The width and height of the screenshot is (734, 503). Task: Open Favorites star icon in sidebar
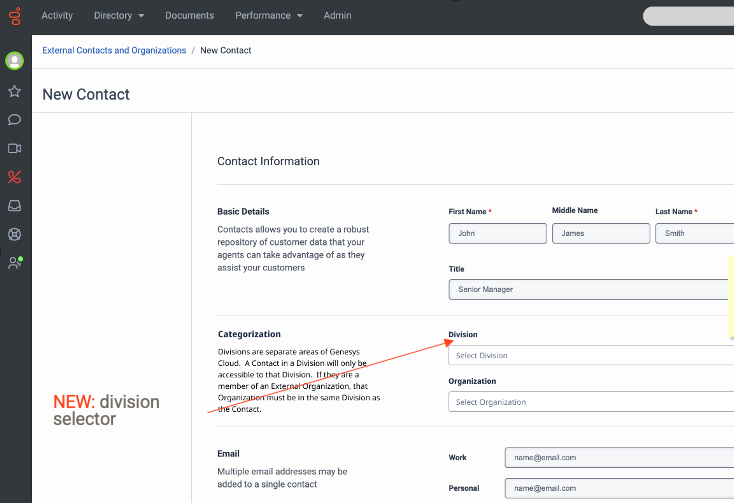click(x=15, y=91)
